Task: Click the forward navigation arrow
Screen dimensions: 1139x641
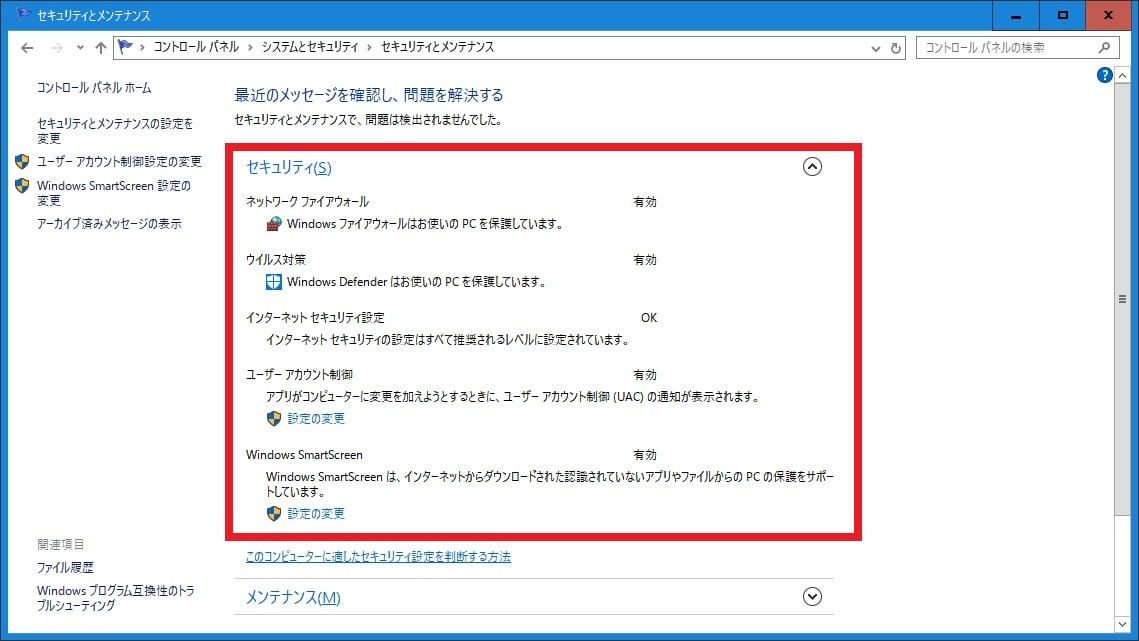Action: coord(56,48)
